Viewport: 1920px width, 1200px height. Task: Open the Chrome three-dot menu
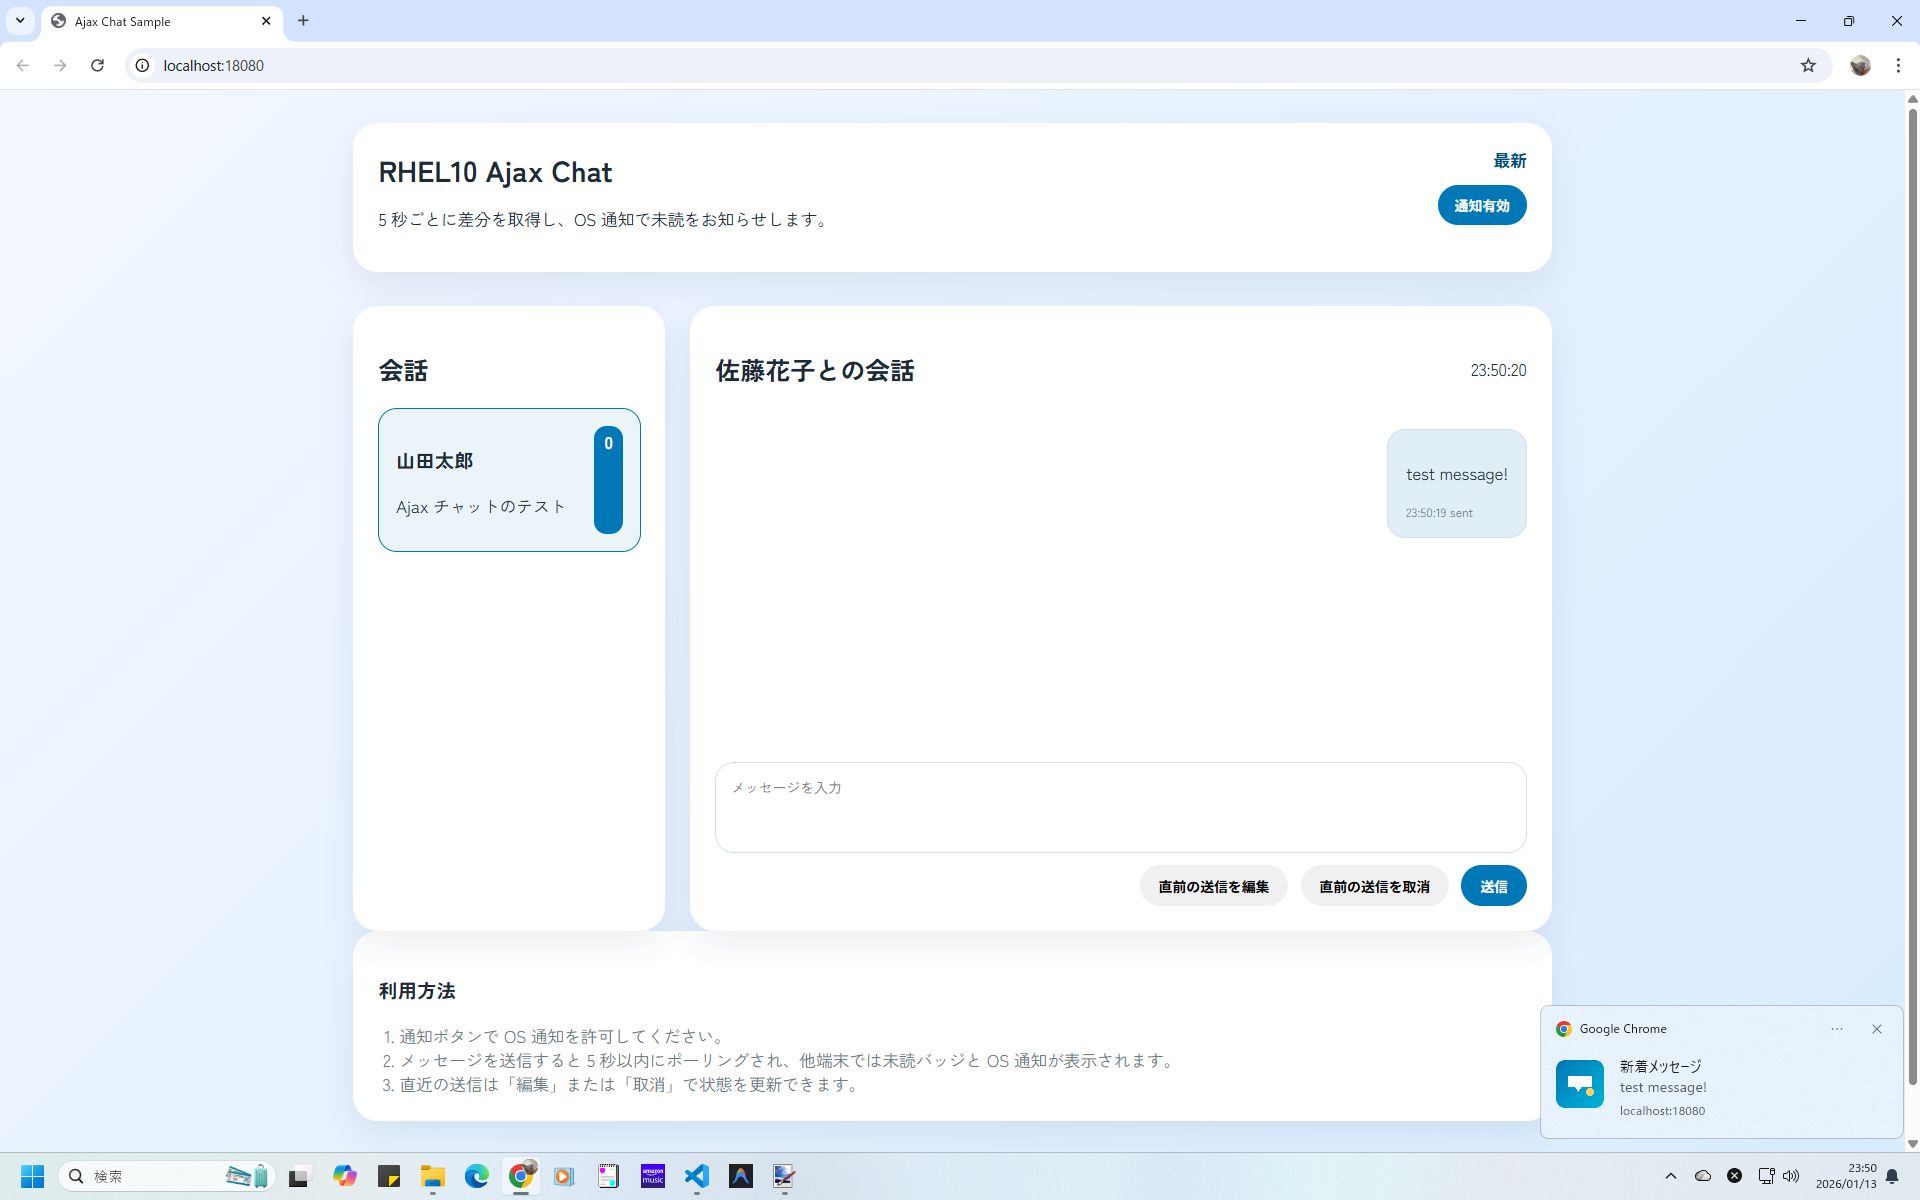[1897, 65]
